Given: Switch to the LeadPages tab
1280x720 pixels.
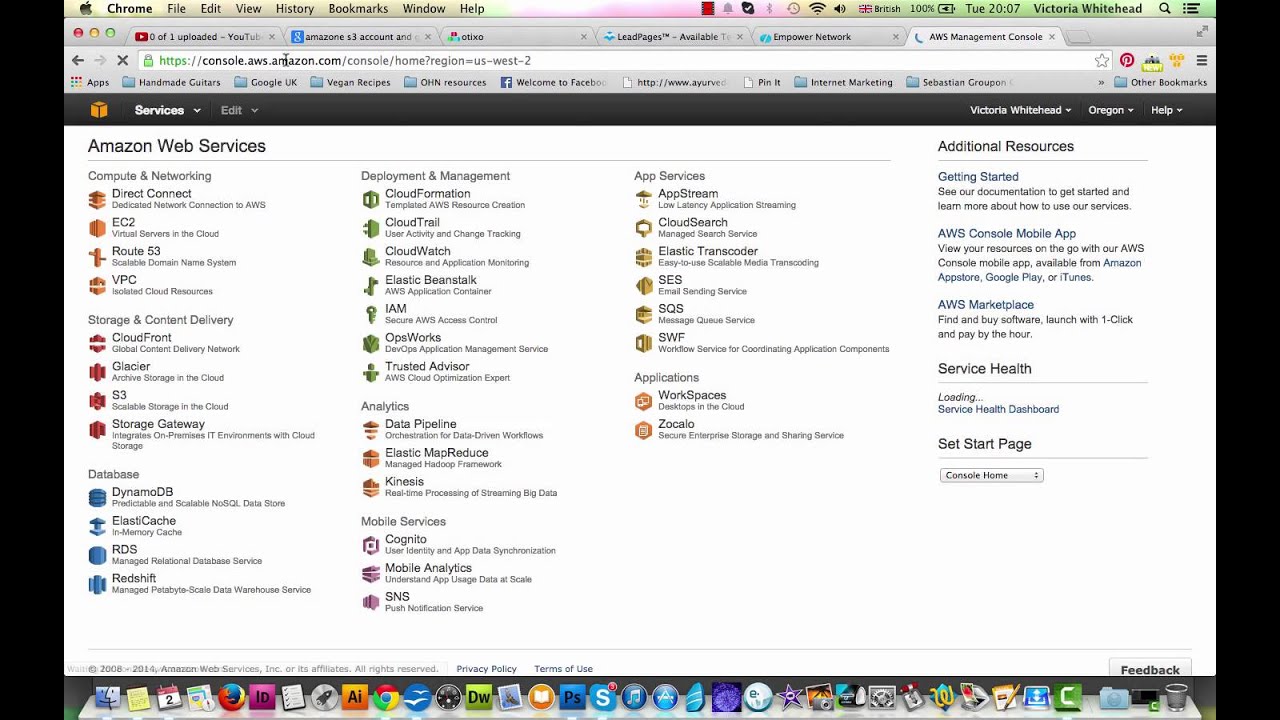Looking at the screenshot, I should [x=671, y=37].
